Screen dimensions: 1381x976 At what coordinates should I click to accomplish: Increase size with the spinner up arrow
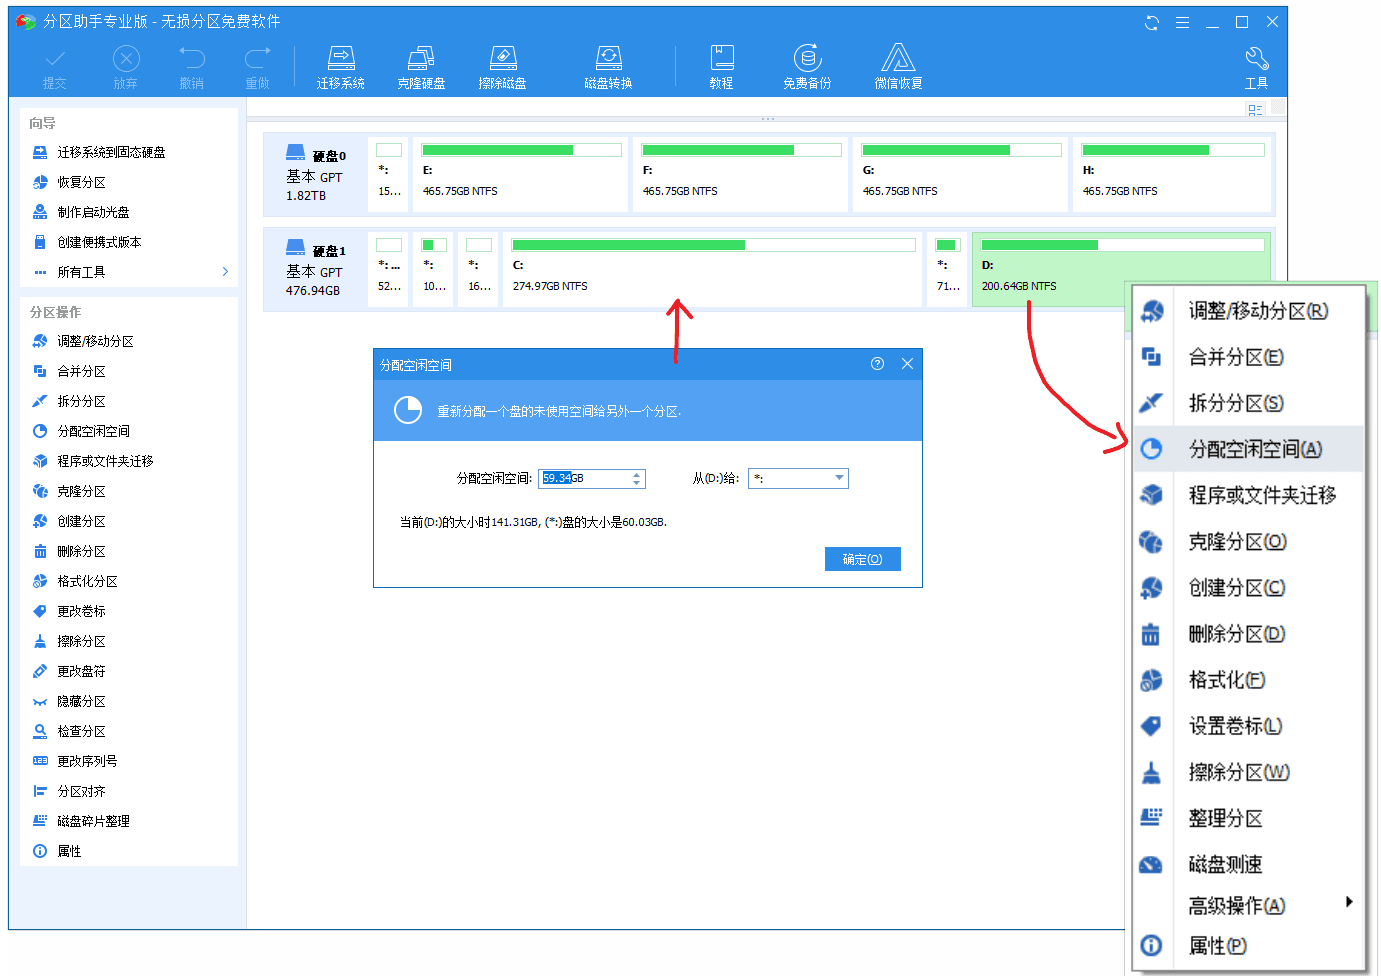pyautogui.click(x=637, y=475)
